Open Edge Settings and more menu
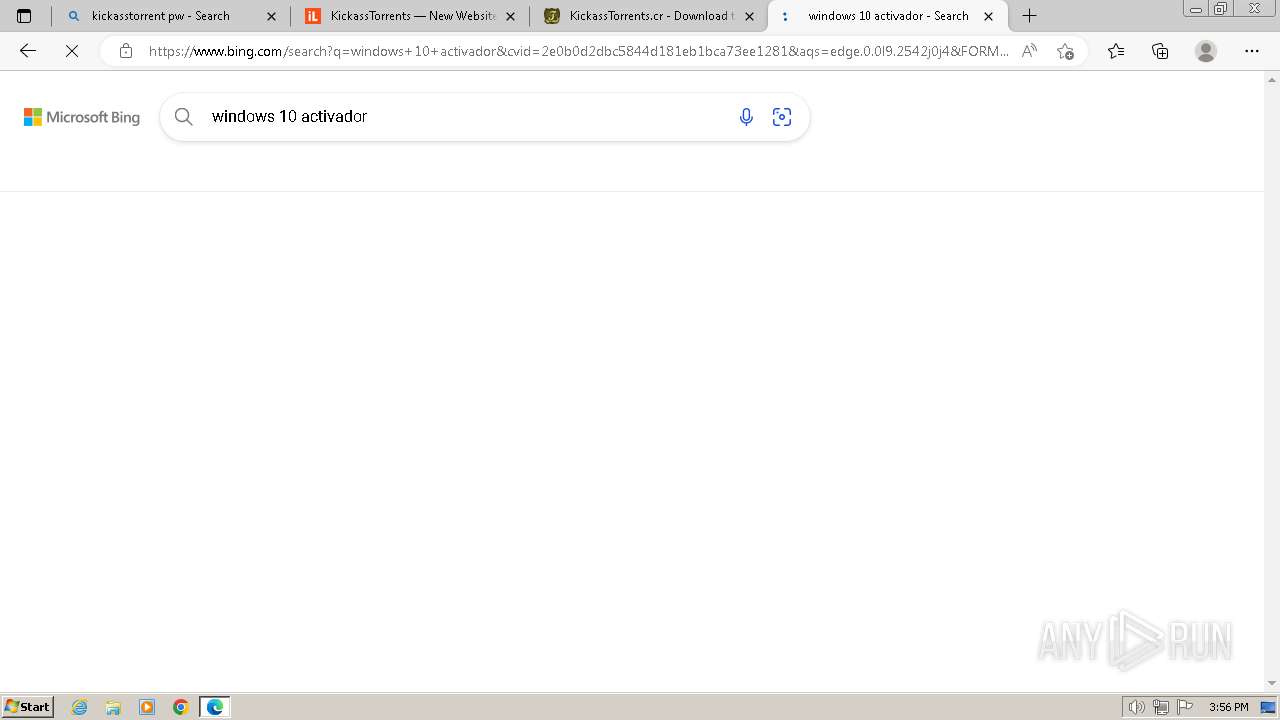The height and width of the screenshot is (720, 1280). tap(1252, 51)
